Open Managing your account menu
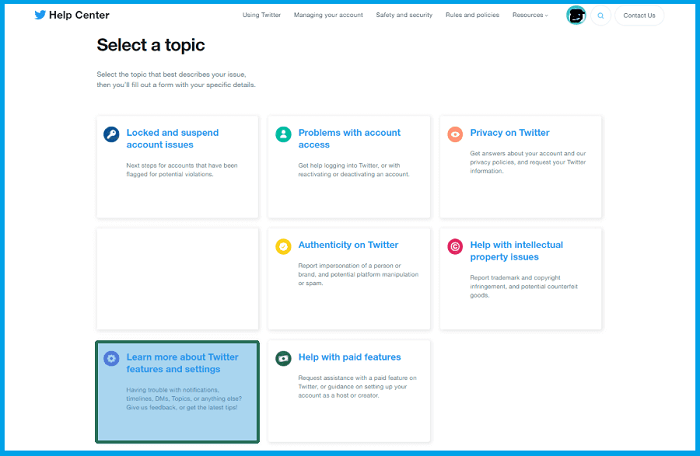Screen dimensions: 700x456 328,15
